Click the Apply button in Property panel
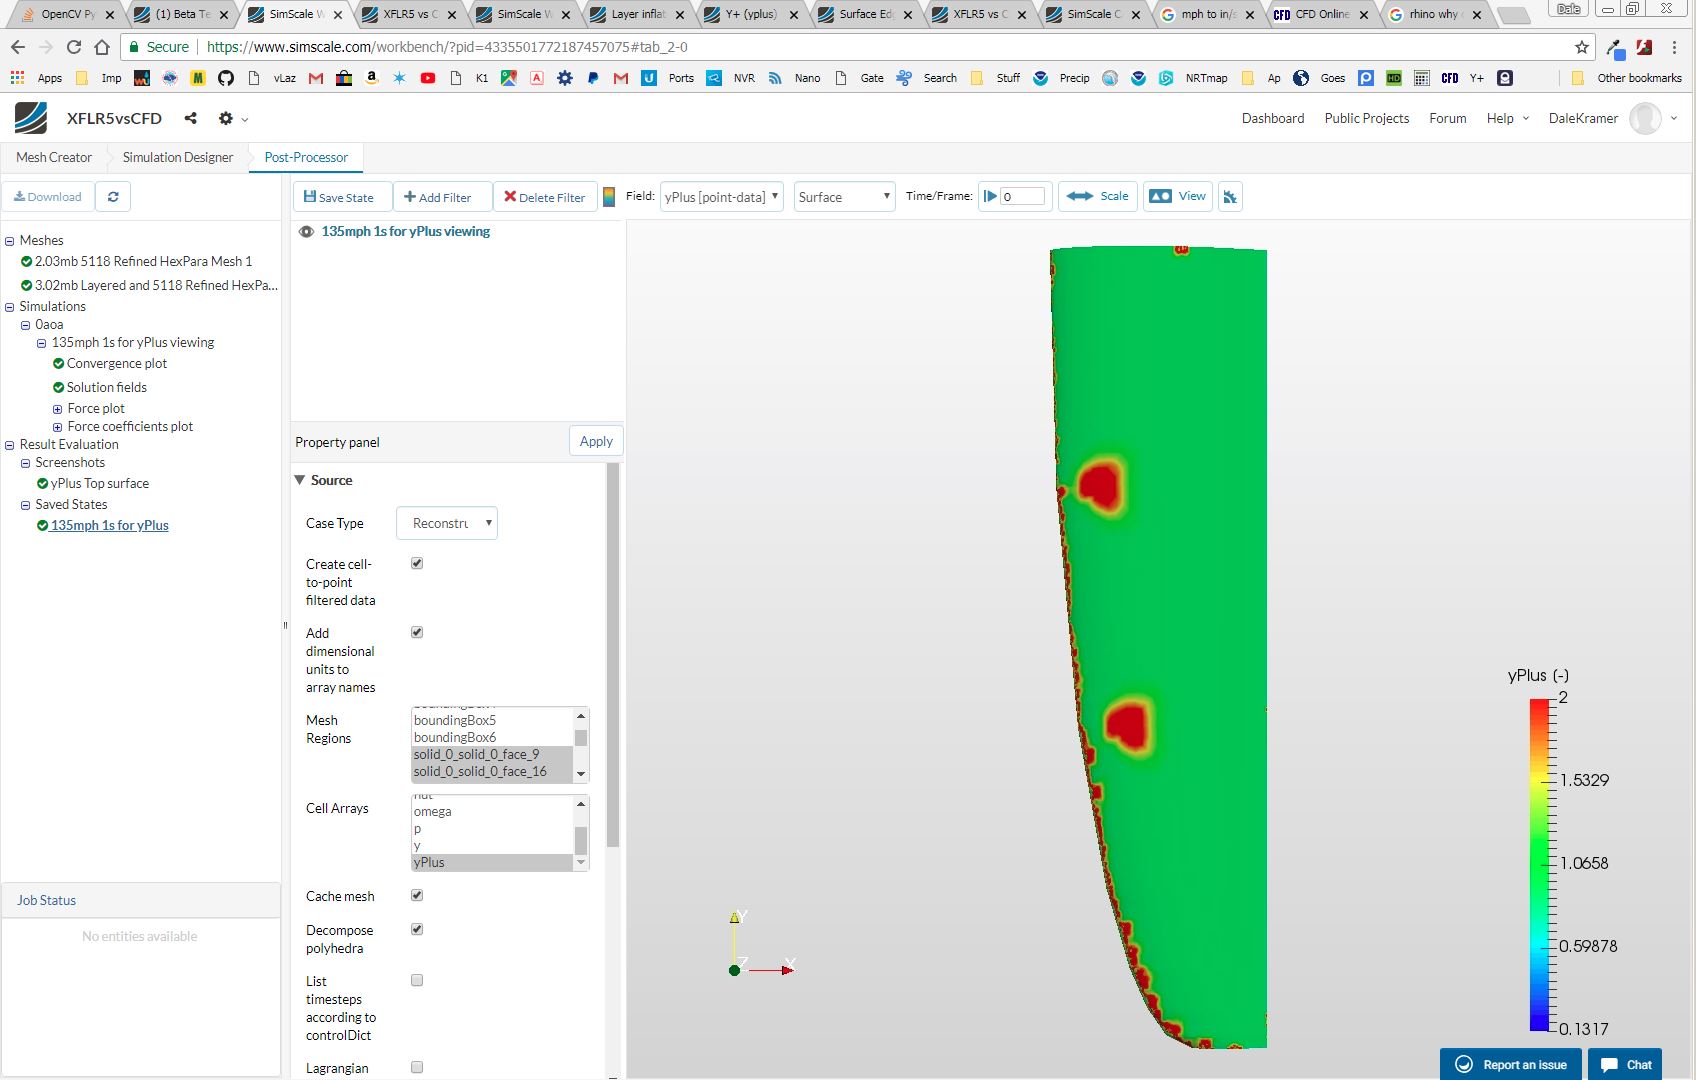The width and height of the screenshot is (1696, 1080). pos(596,441)
